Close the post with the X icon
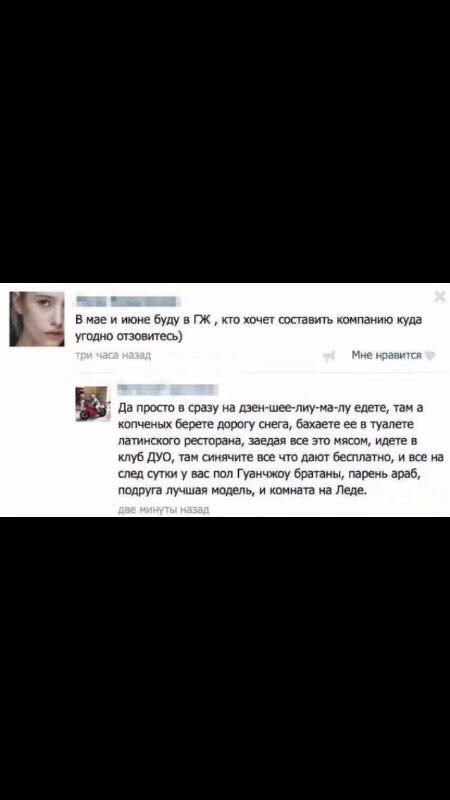 point(439,296)
